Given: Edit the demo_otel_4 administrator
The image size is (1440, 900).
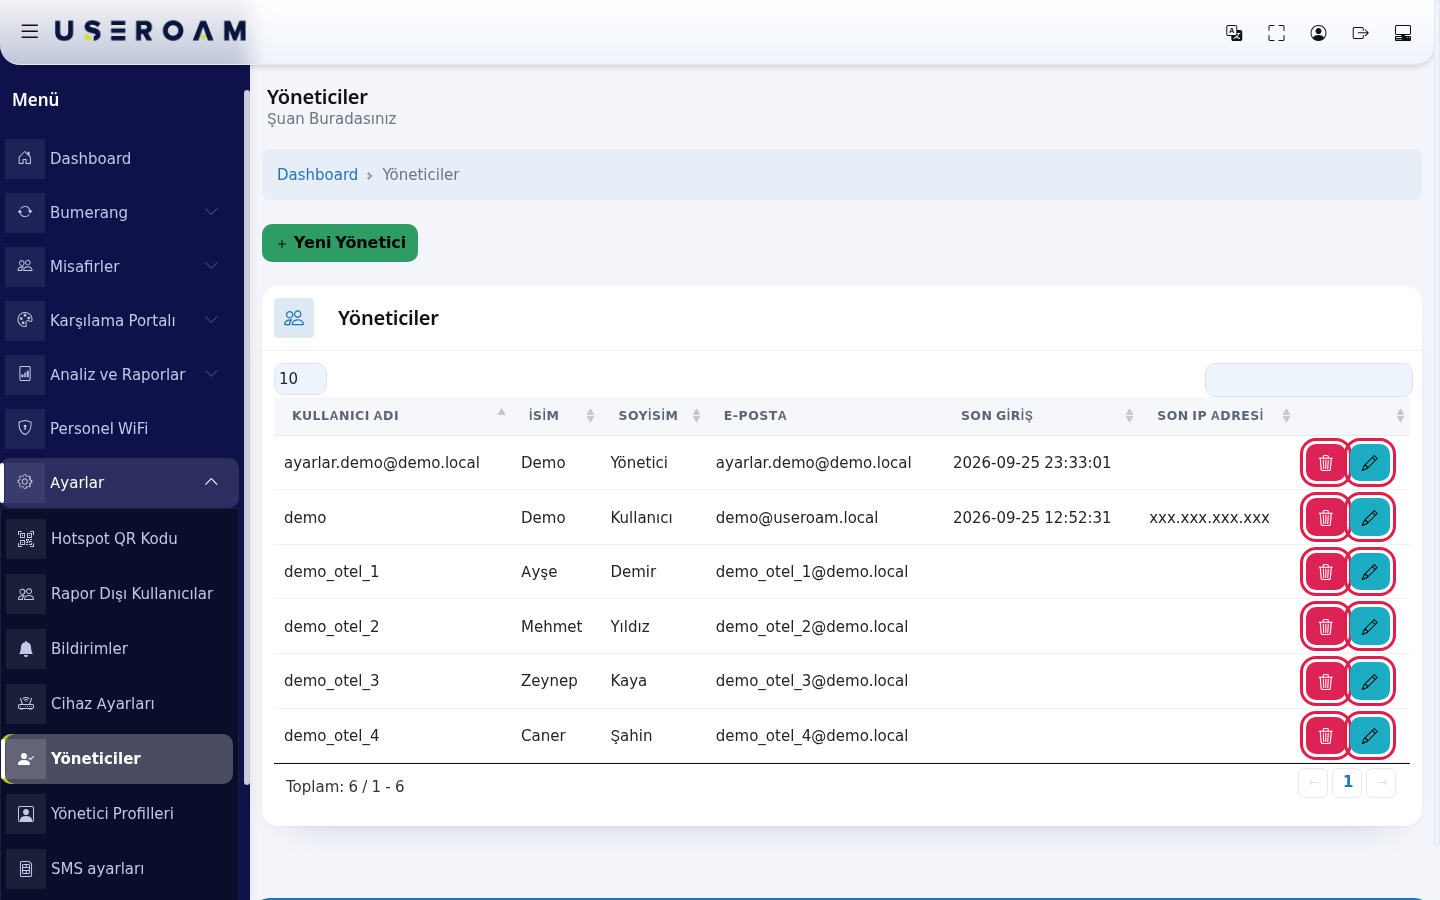Looking at the screenshot, I should (x=1369, y=736).
